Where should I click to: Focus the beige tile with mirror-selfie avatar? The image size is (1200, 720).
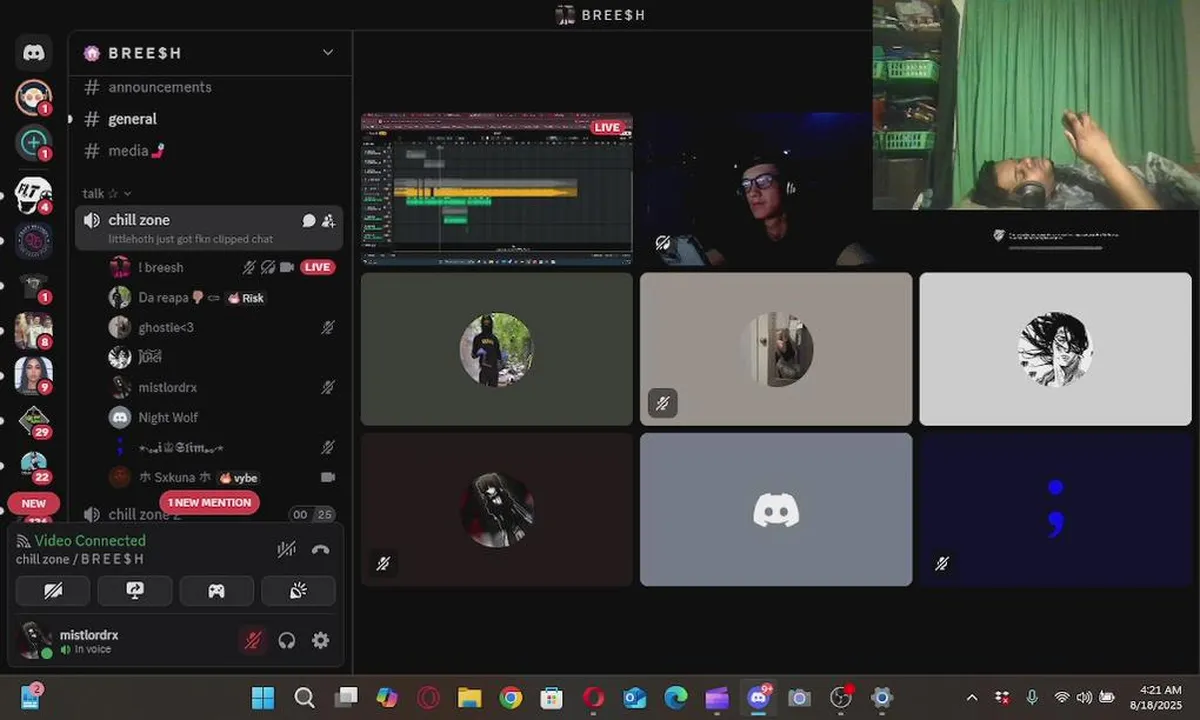tap(776, 349)
